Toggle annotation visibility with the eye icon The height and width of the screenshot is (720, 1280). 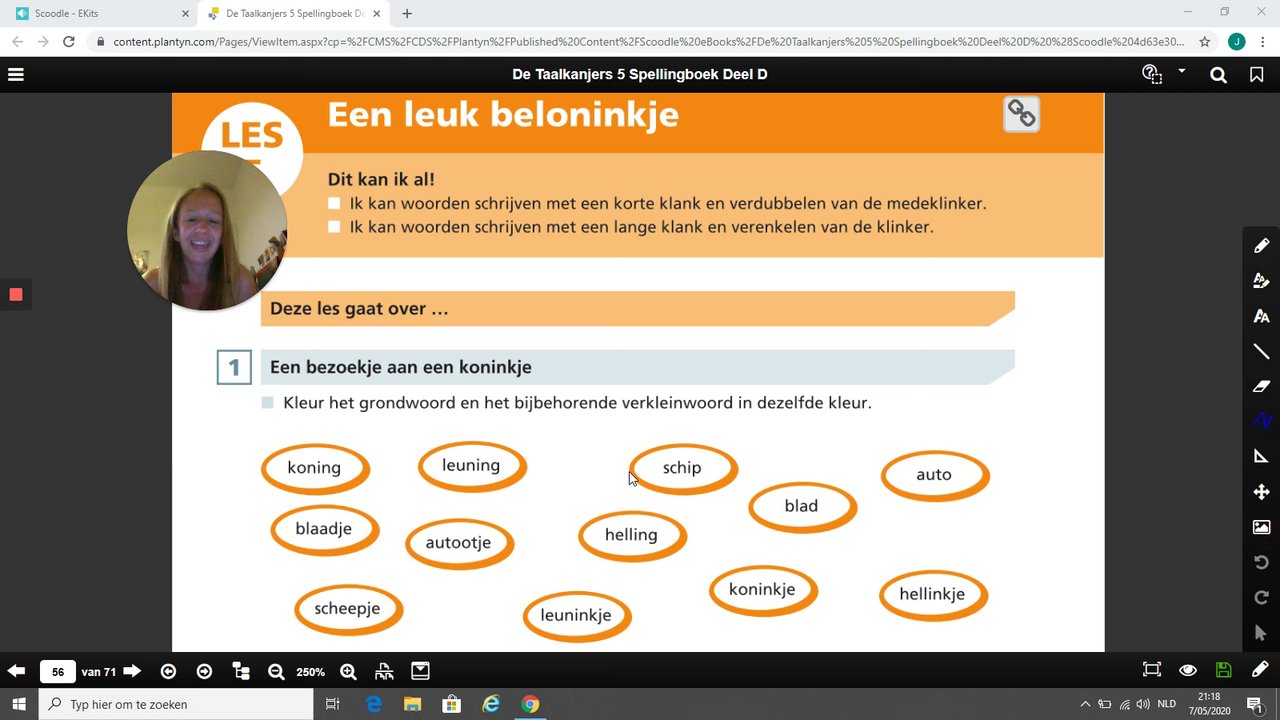[1188, 670]
